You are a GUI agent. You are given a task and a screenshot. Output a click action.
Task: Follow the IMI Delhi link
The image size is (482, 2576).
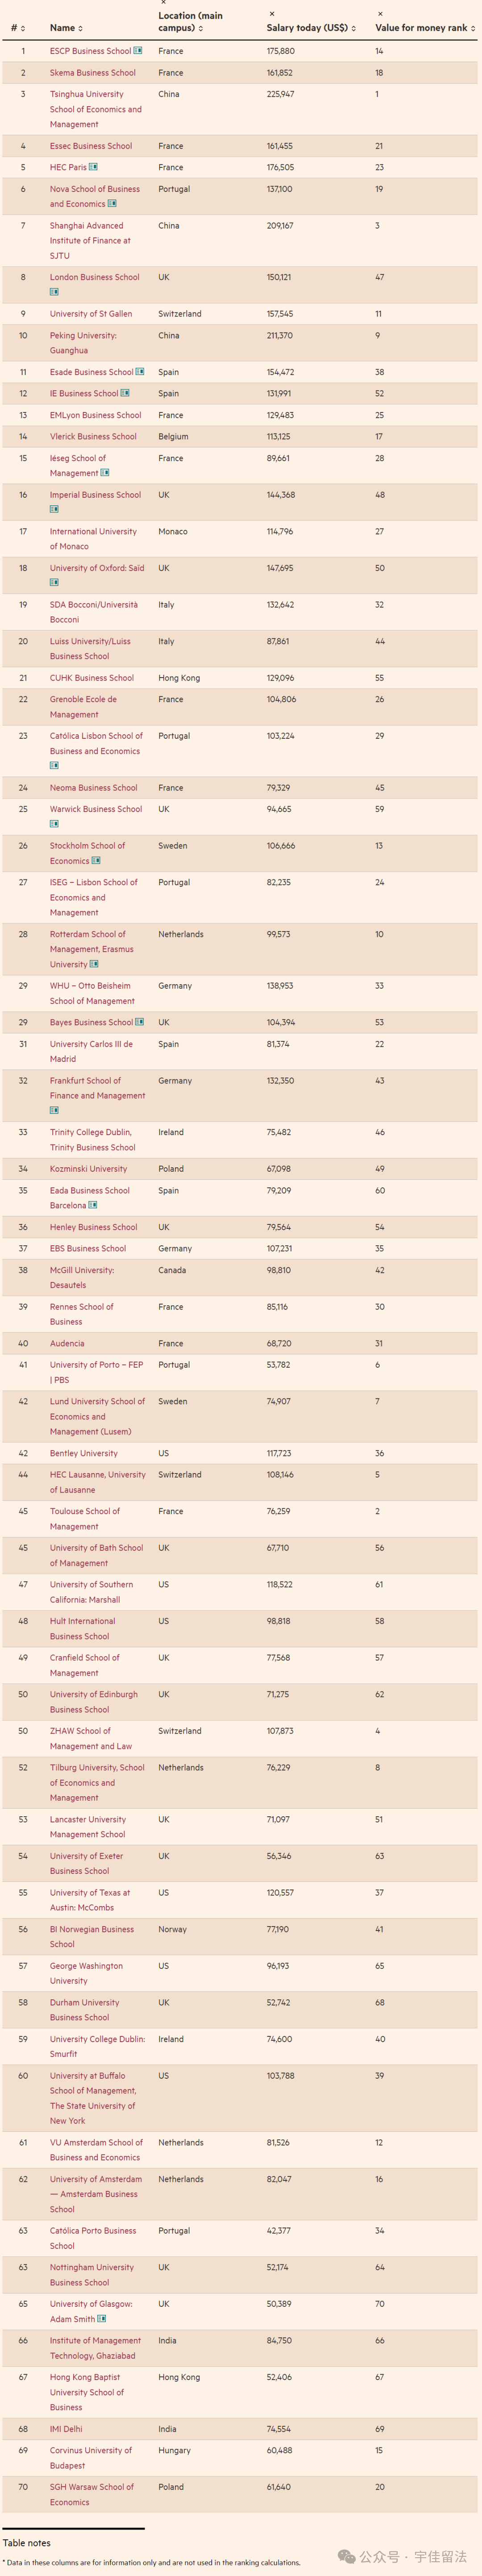[x=66, y=2429]
